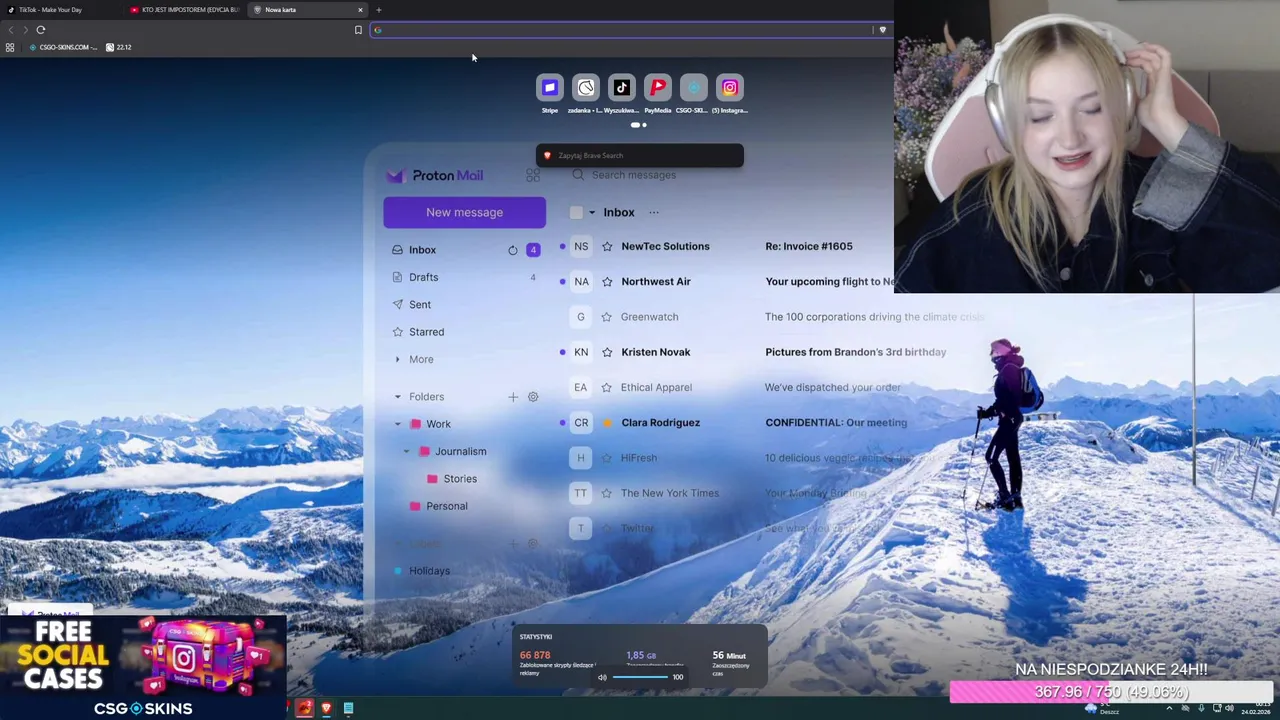Close the Nowa karta tab
The width and height of the screenshot is (1280, 720).
(360, 10)
